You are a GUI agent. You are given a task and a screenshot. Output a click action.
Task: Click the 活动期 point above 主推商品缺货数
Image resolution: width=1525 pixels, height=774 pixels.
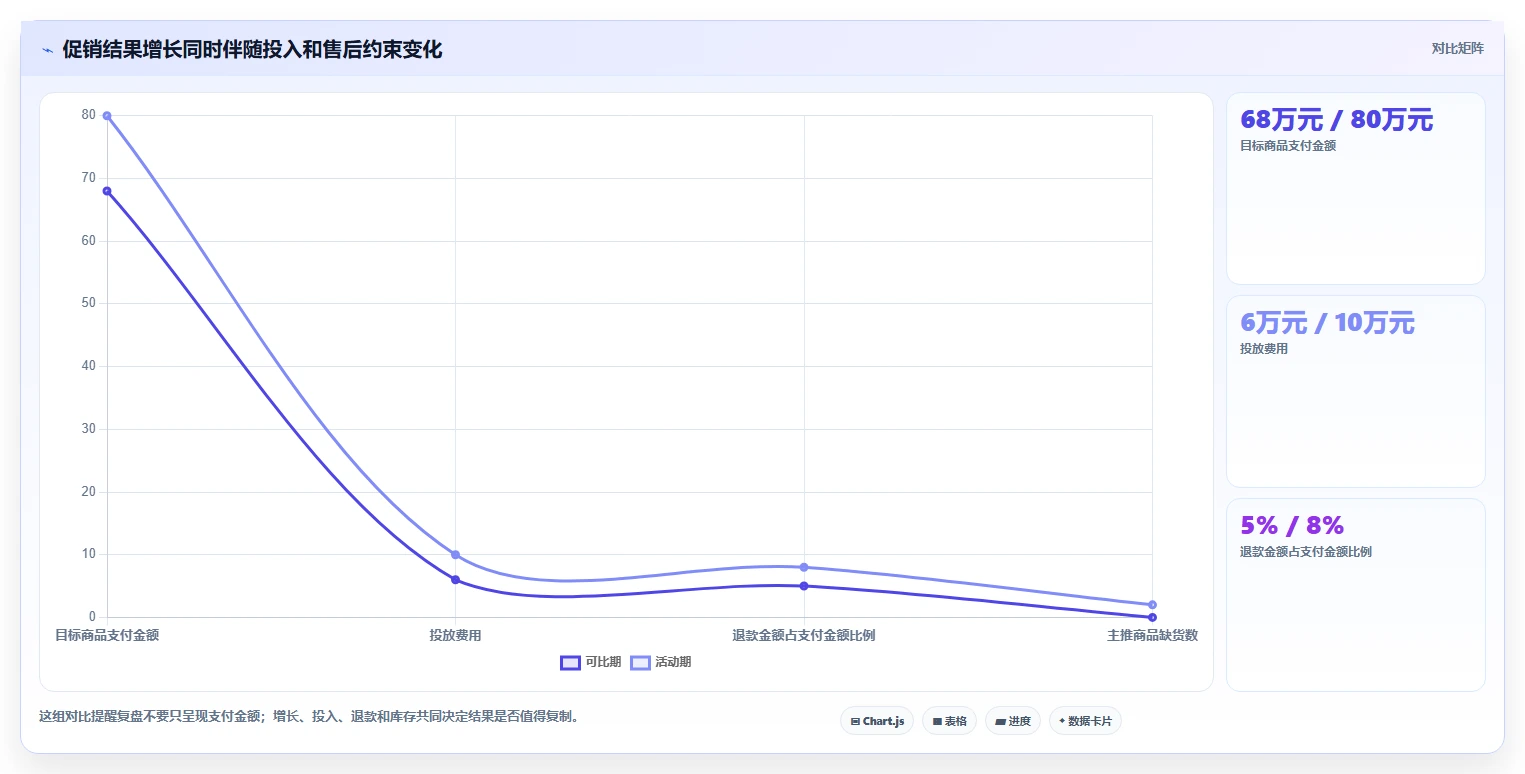point(1152,605)
